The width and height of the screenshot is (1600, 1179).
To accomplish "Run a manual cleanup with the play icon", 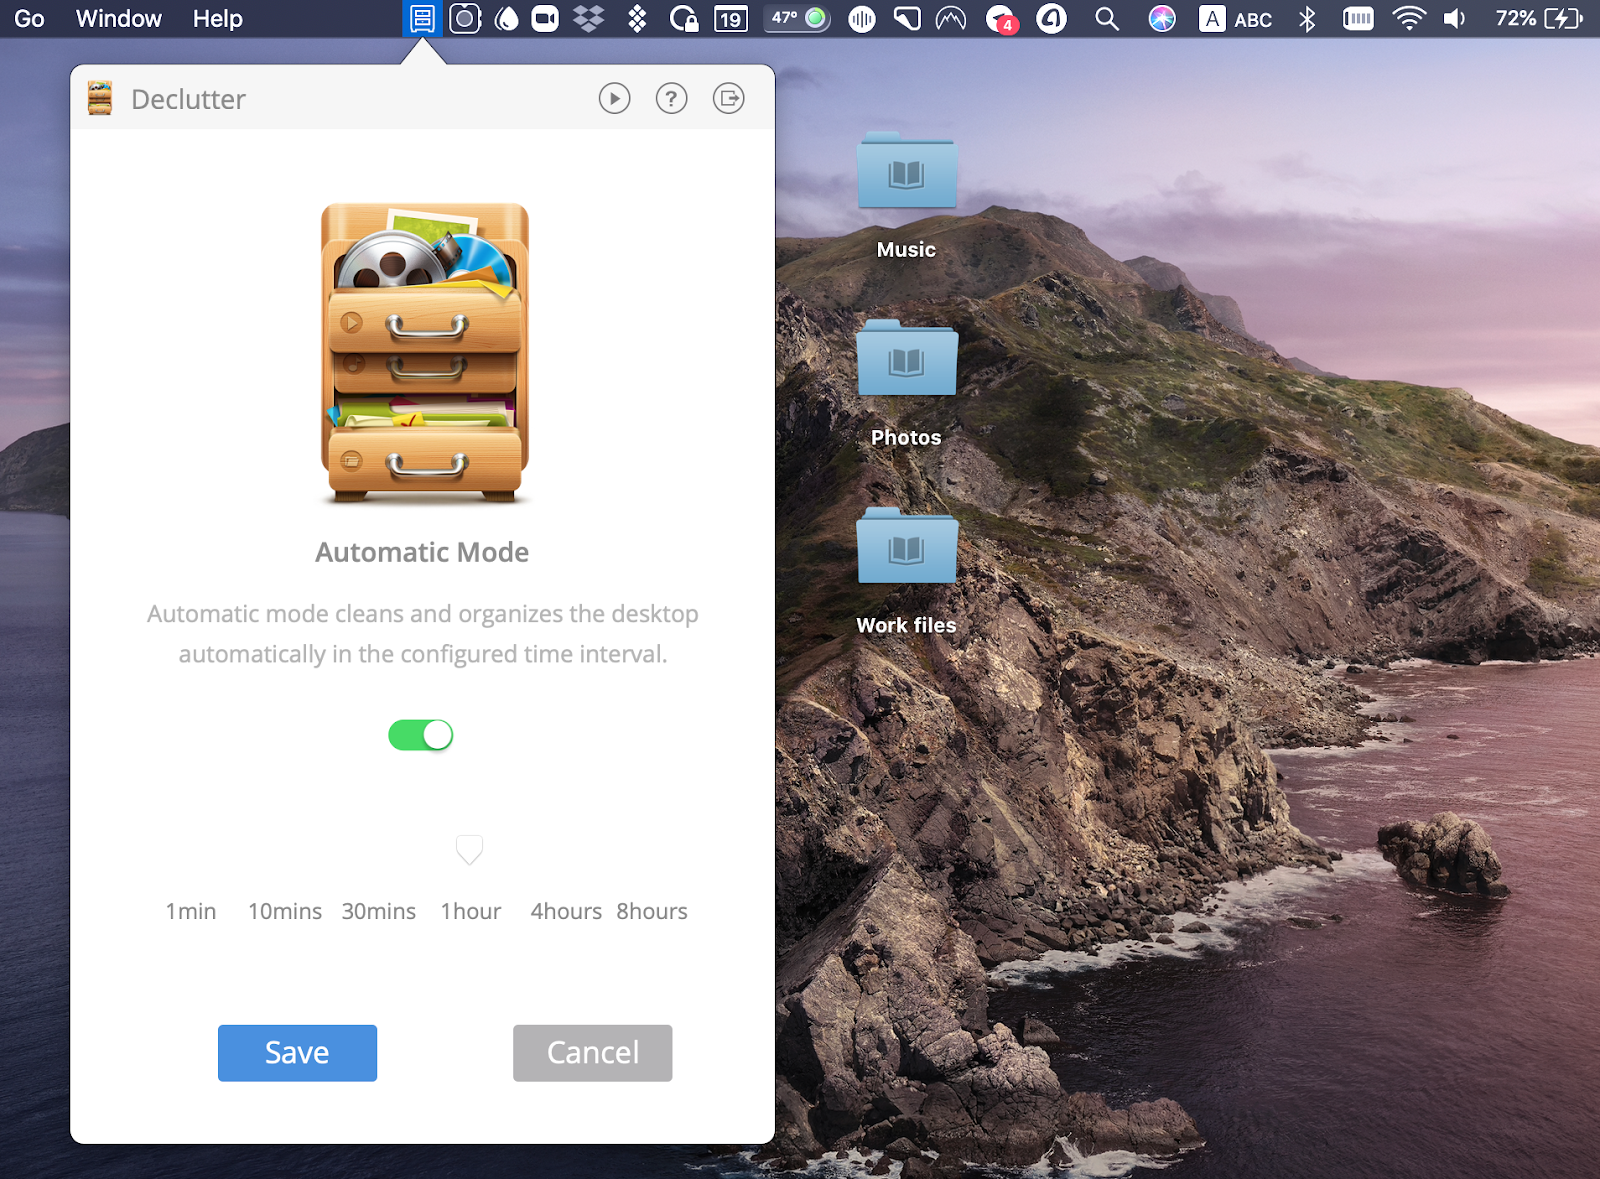I will pyautogui.click(x=614, y=98).
